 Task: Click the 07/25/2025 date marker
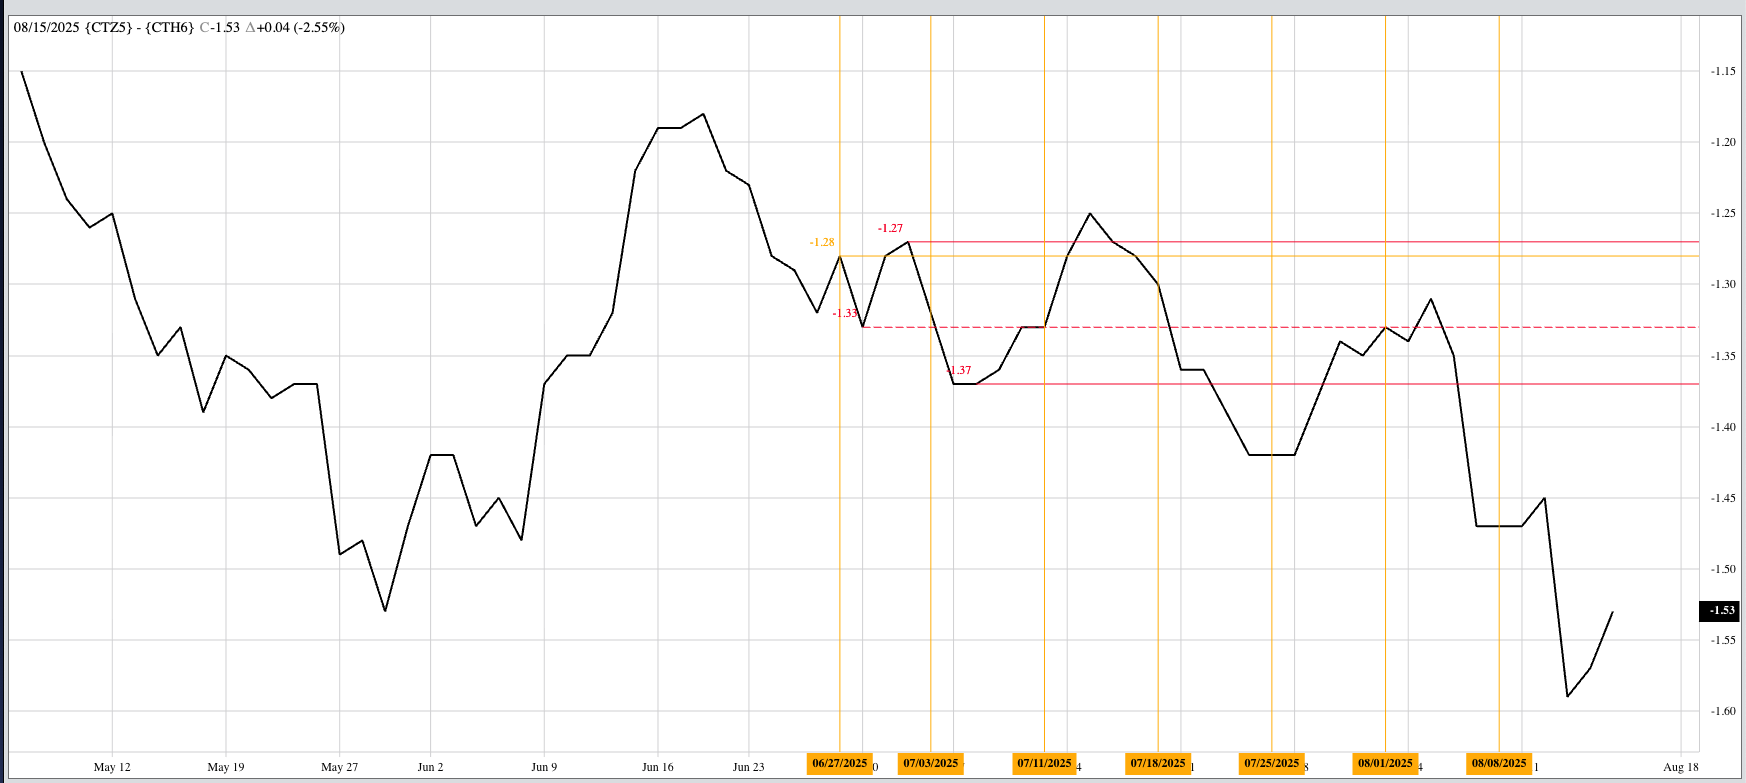tap(1271, 763)
